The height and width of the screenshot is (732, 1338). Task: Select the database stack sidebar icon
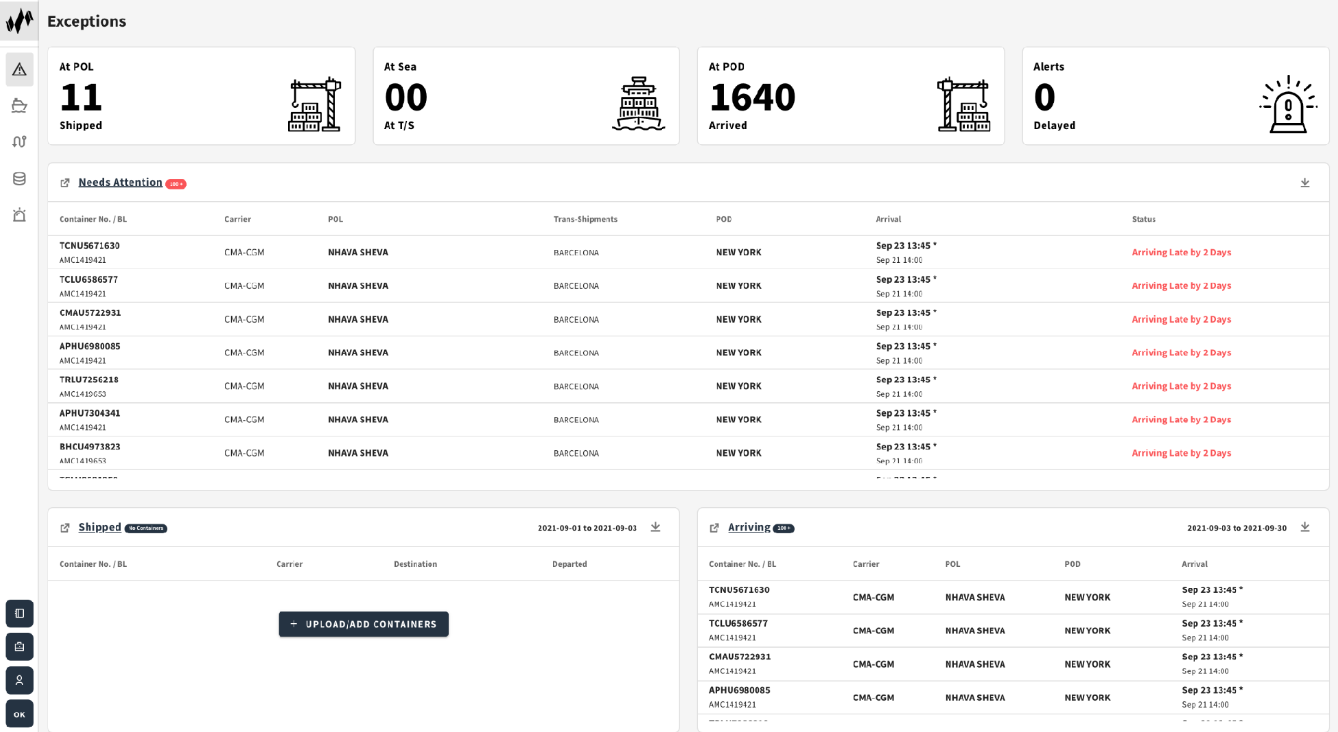19,178
